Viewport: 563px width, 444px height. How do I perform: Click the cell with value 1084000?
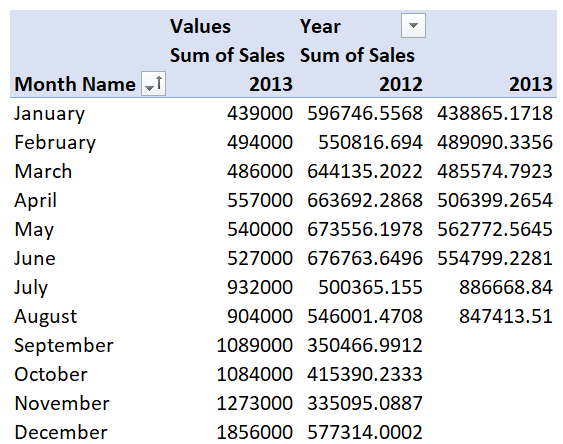coord(255,375)
